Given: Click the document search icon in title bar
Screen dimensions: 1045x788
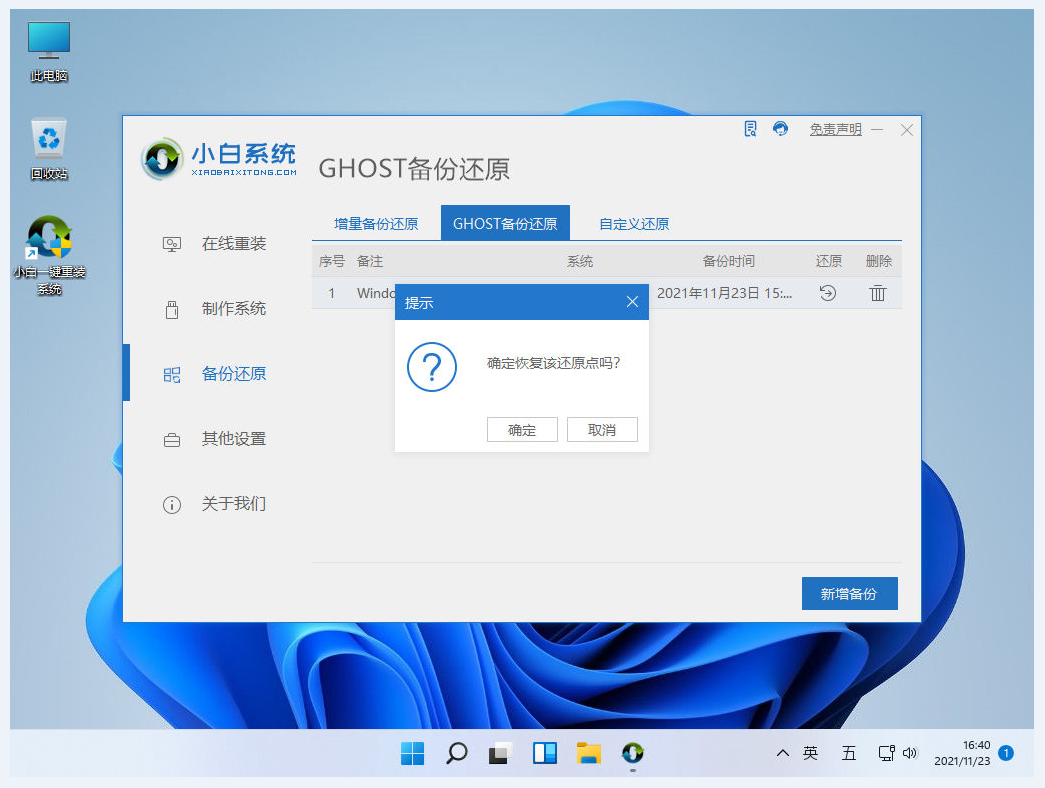Looking at the screenshot, I should [x=751, y=129].
